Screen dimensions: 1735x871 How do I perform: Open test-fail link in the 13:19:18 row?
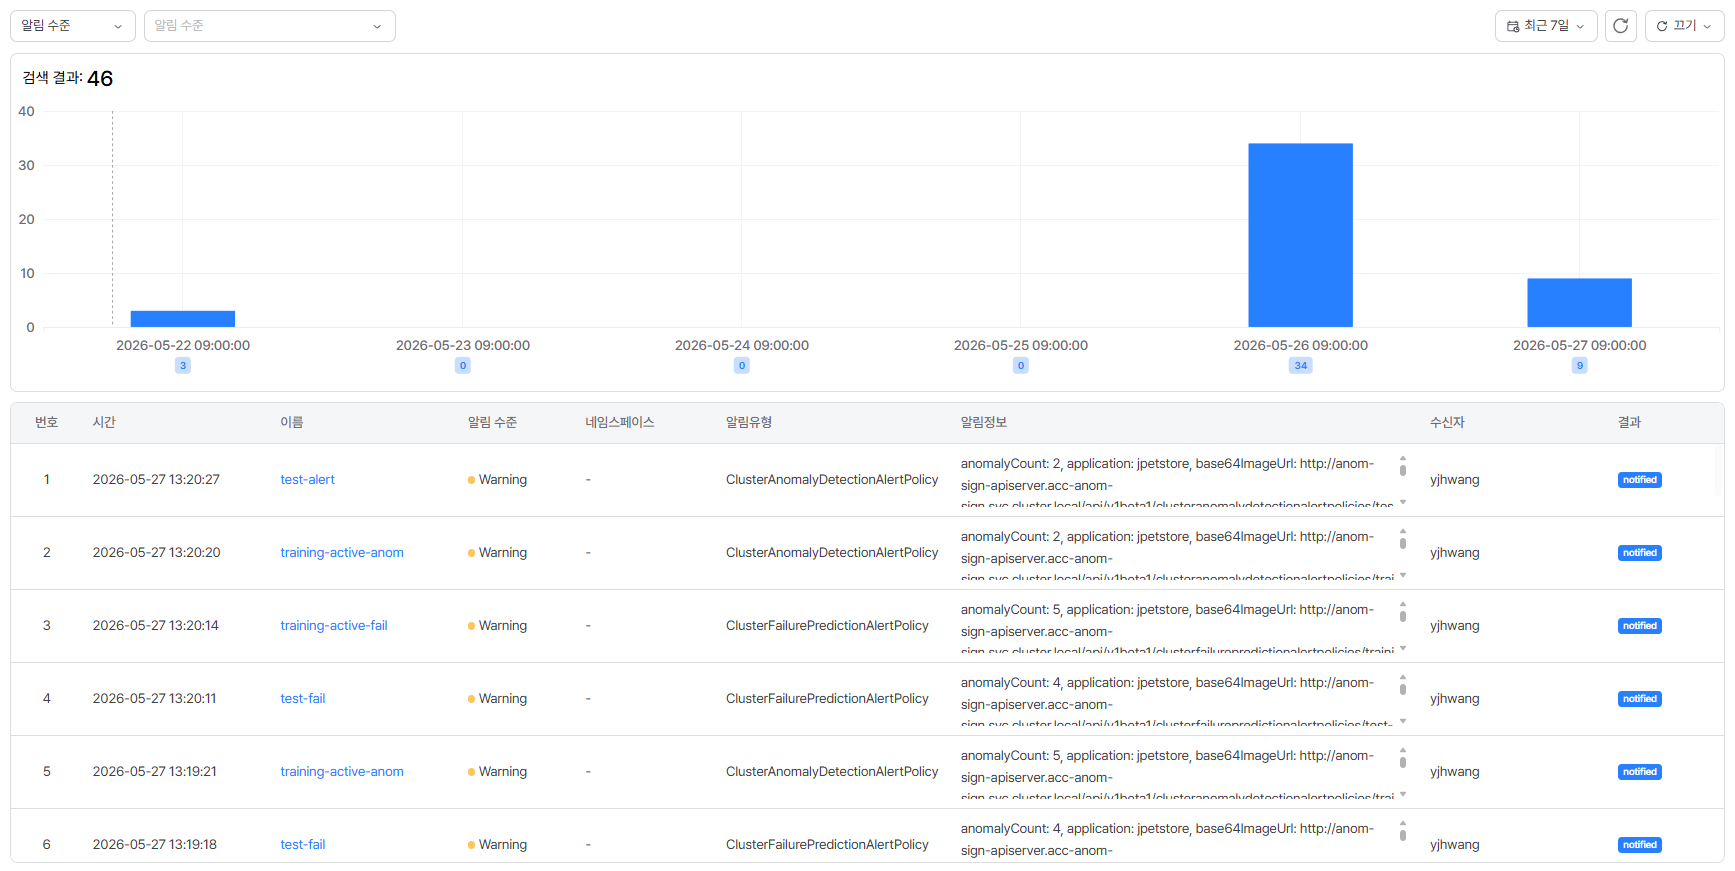303,845
